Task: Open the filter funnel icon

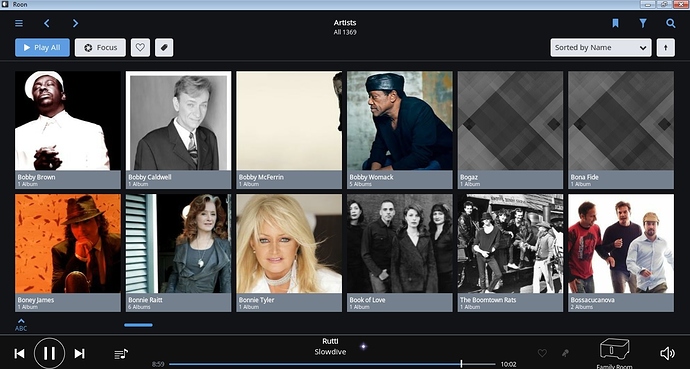Action: coord(643,23)
